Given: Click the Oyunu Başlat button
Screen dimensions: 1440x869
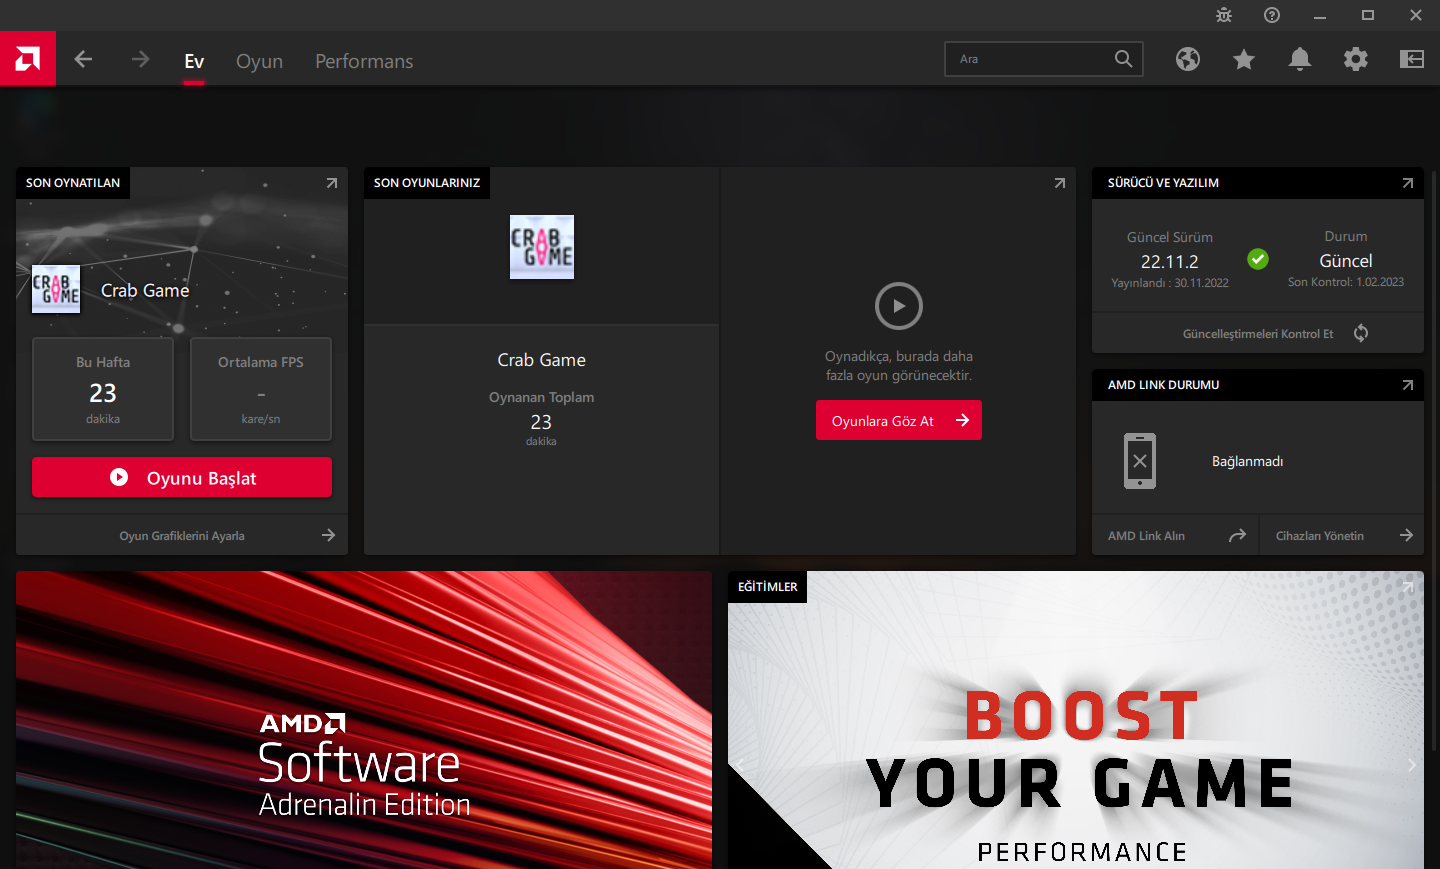Looking at the screenshot, I should point(182,477).
